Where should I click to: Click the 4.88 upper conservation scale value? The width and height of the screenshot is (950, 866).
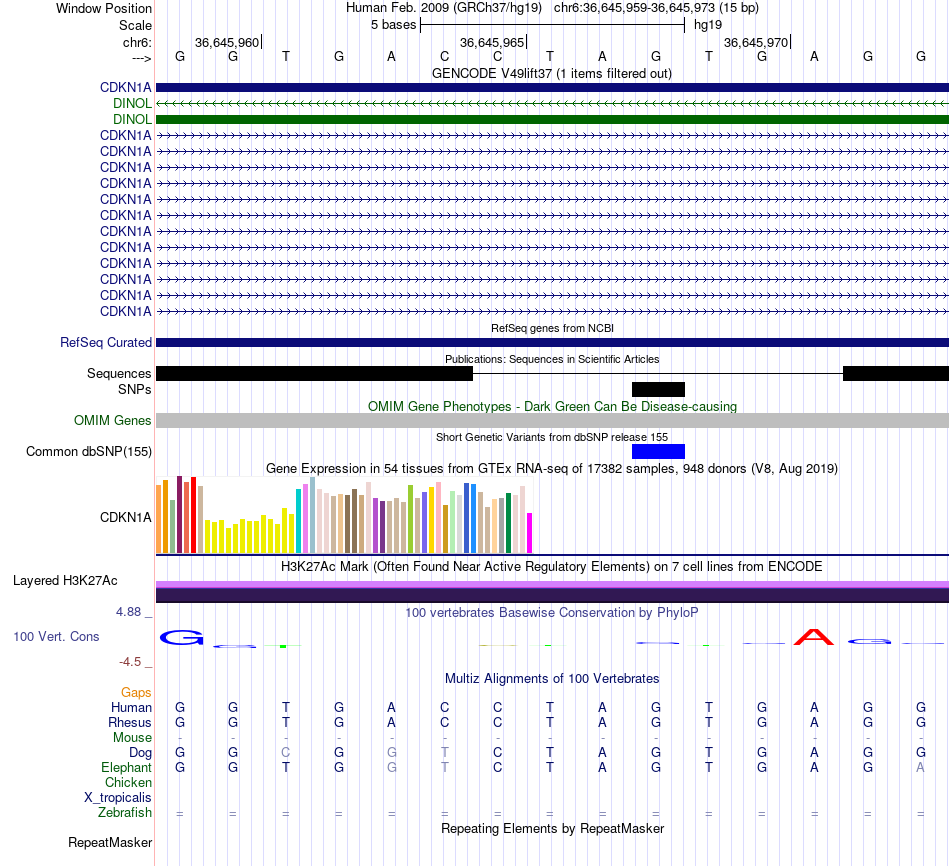(x=128, y=613)
